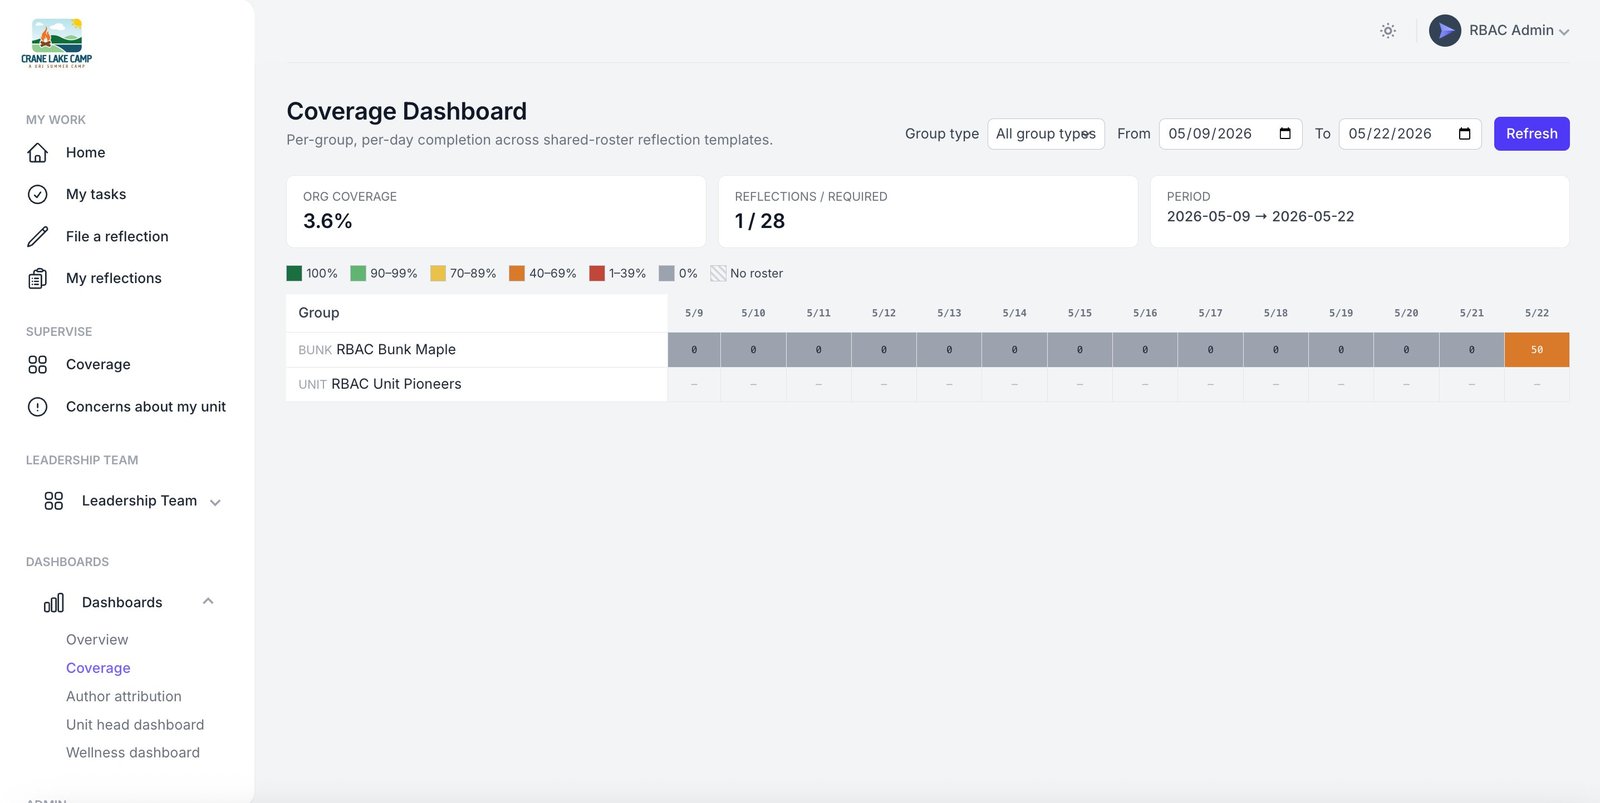
Task: Click the 1–39% red legend swatch
Action: 597,273
